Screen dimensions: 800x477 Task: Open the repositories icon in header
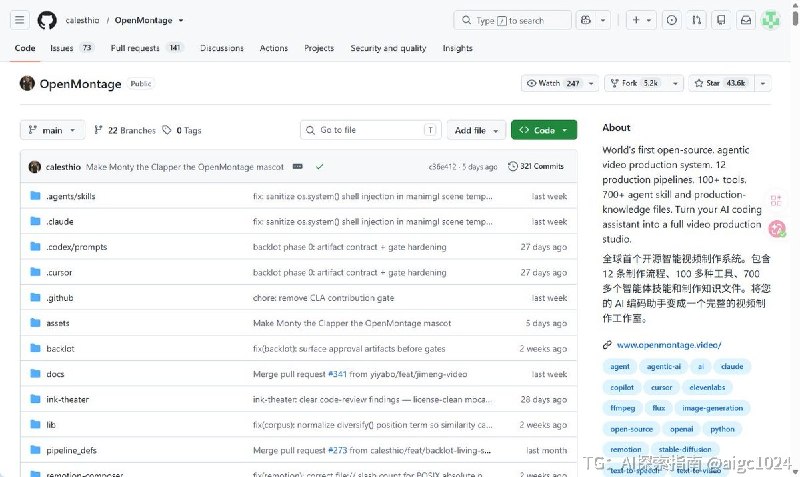click(x=721, y=20)
